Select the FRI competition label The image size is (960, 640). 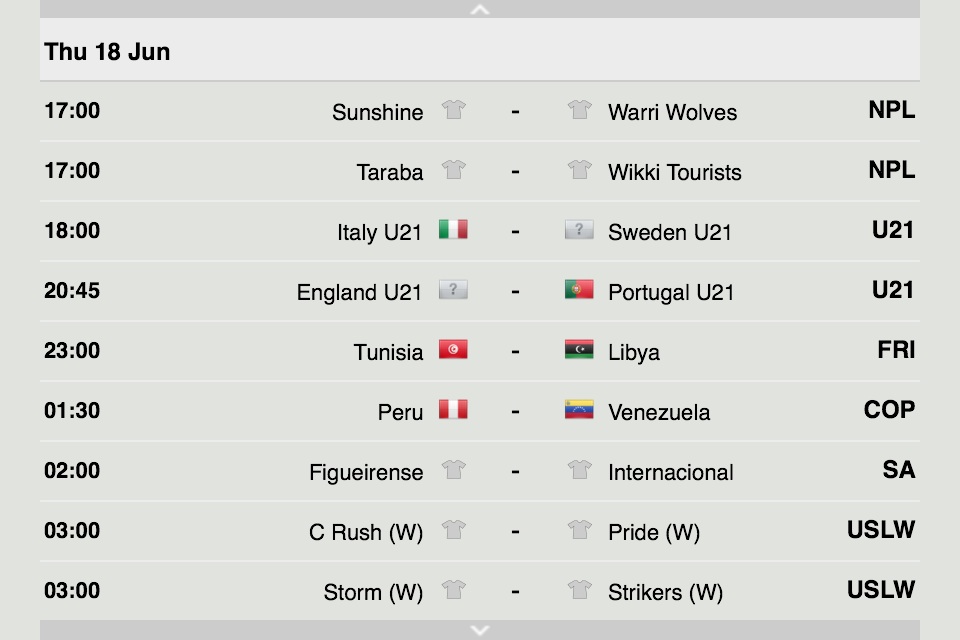click(896, 350)
